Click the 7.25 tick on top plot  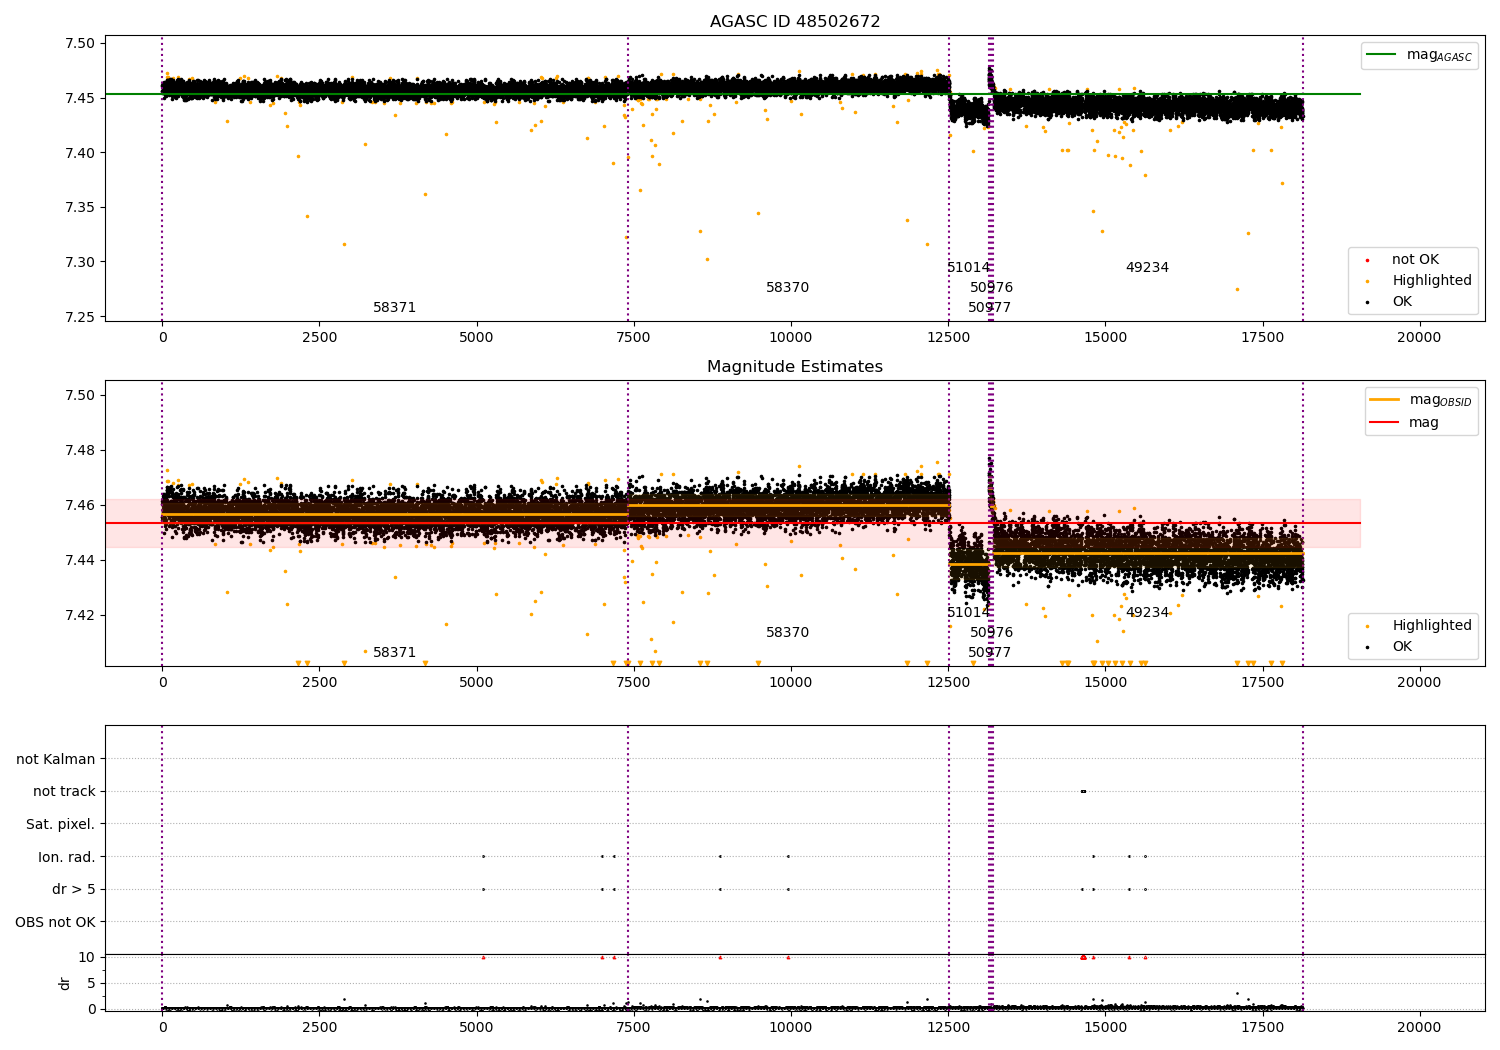[79, 317]
